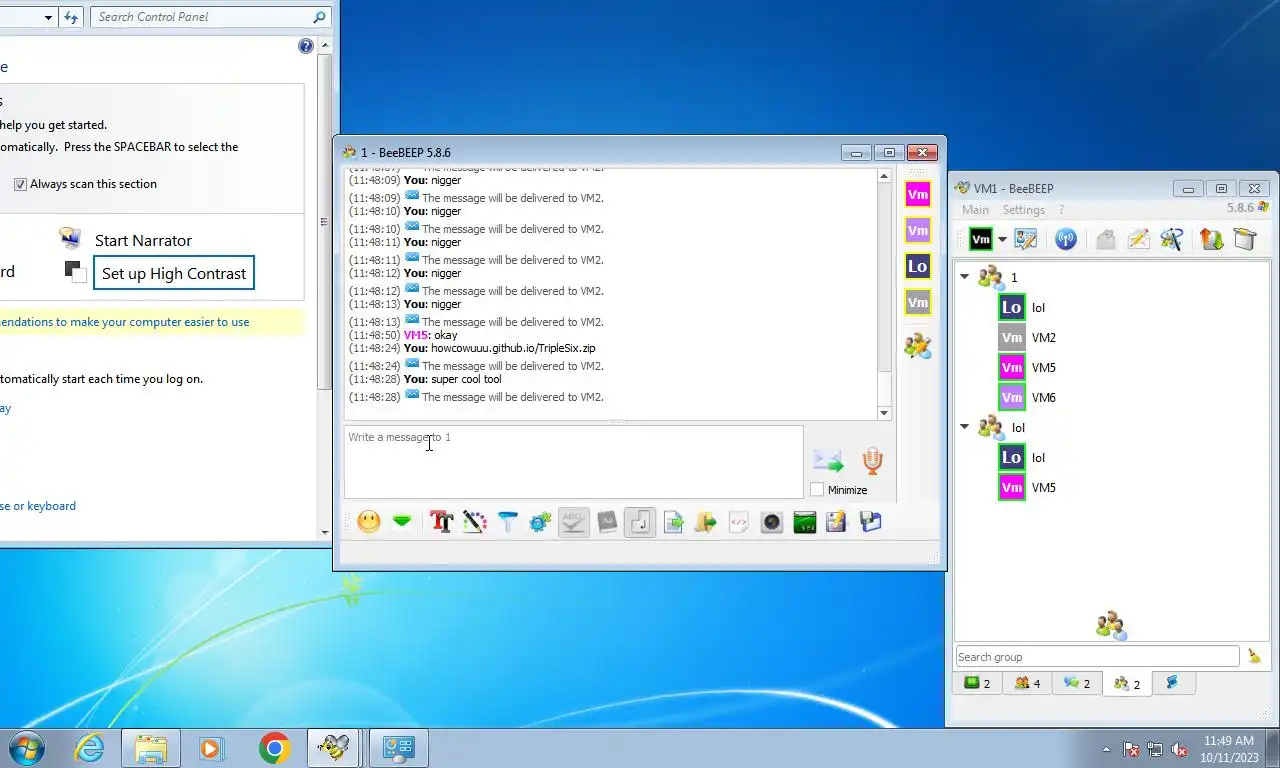Open the emoticon smiley picker
This screenshot has height=768, width=1280.
point(369,522)
